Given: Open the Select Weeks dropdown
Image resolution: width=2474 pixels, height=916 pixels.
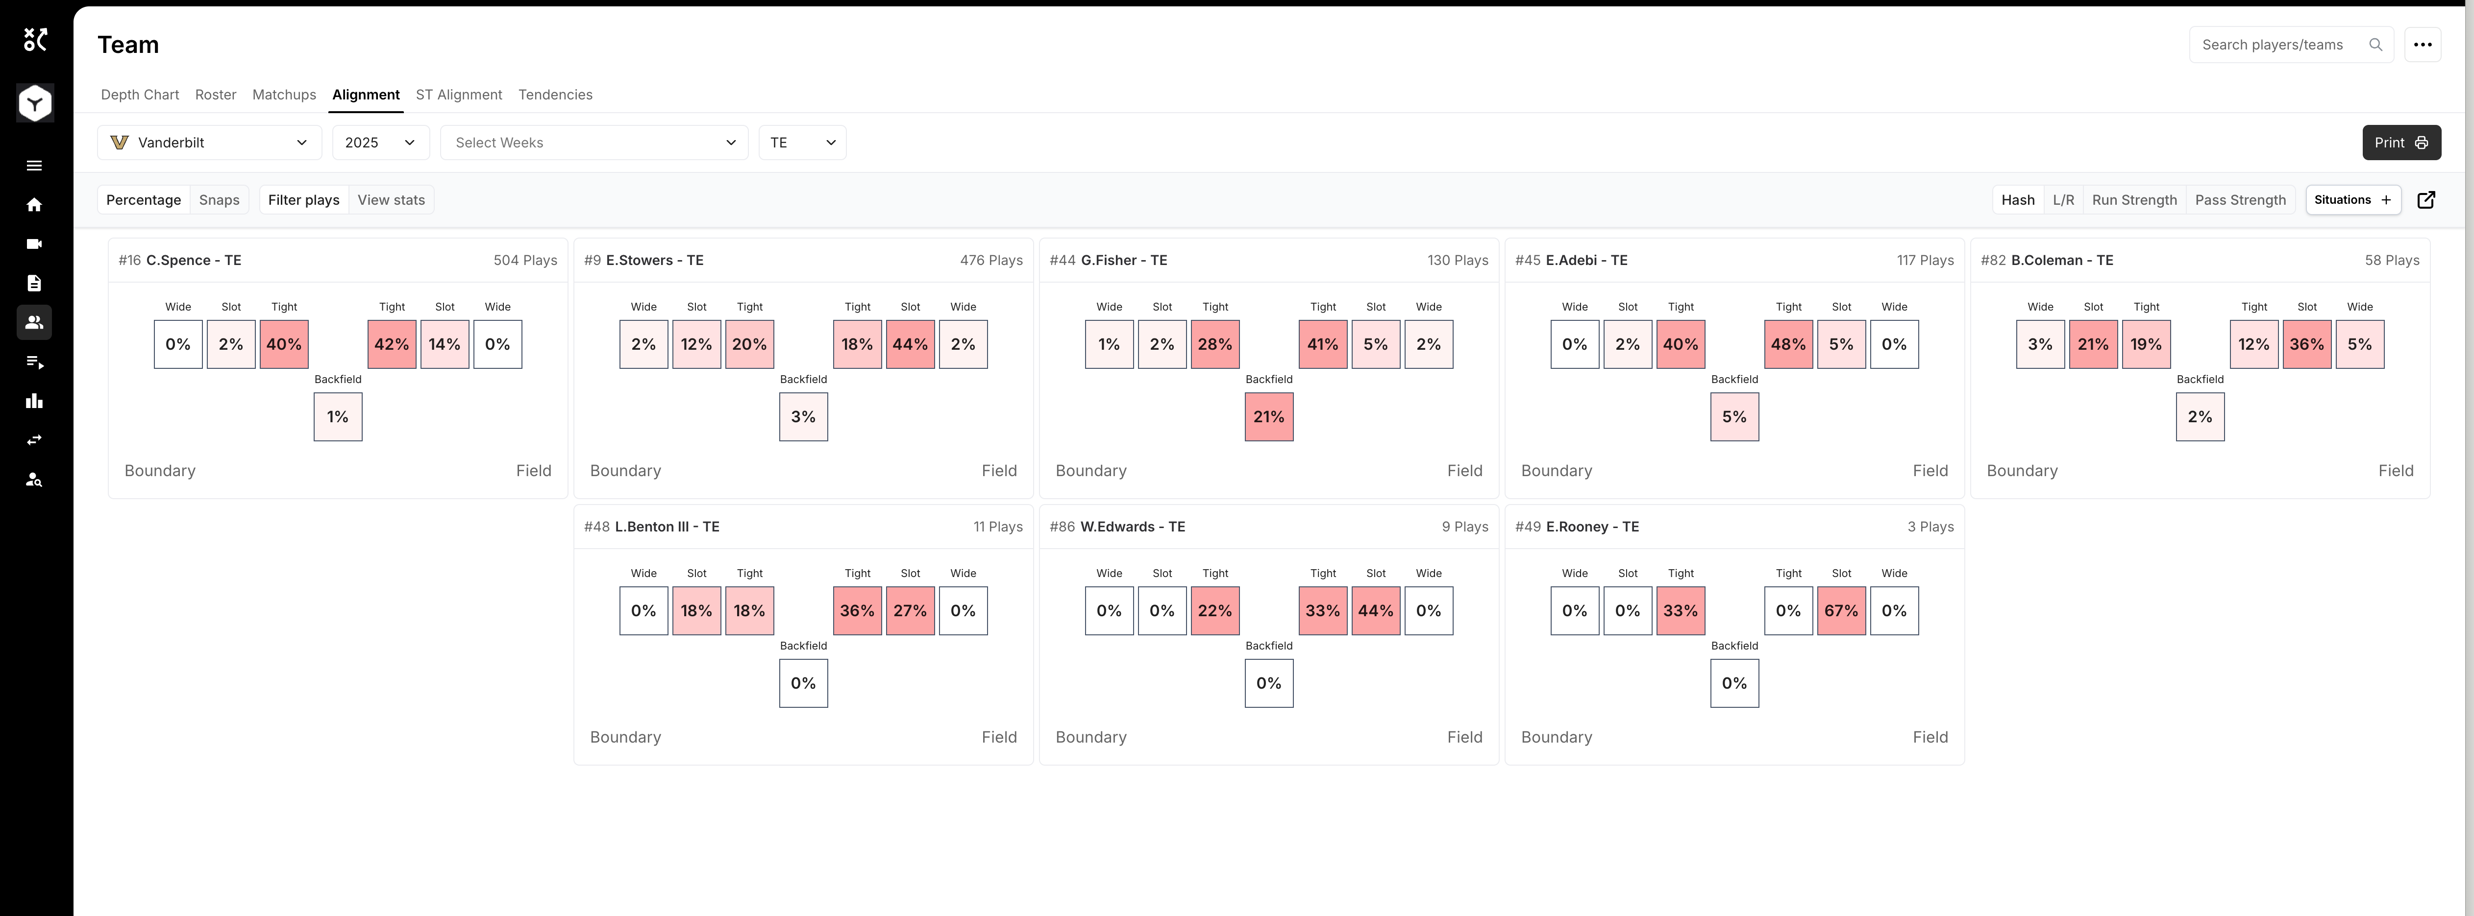Looking at the screenshot, I should (x=594, y=143).
